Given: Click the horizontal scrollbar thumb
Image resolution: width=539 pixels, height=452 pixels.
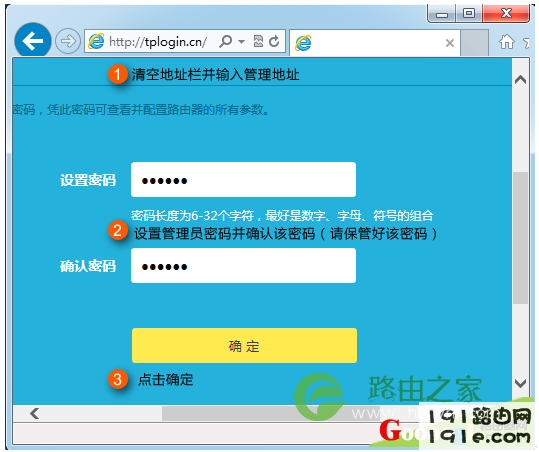Looking at the screenshot, I should pyautogui.click(x=272, y=414).
